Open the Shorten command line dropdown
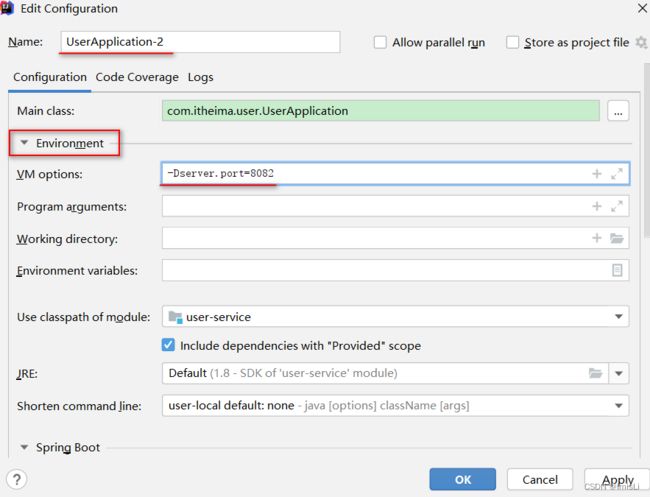This screenshot has width=650, height=497. click(x=618, y=405)
